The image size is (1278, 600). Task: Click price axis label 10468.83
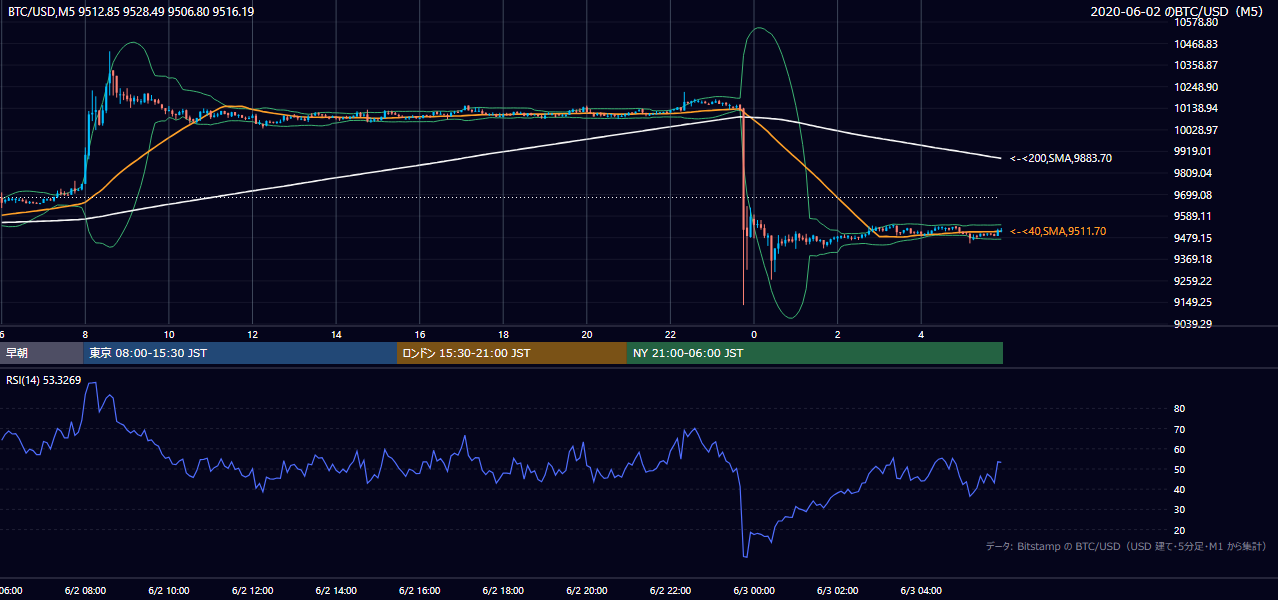coord(1196,44)
